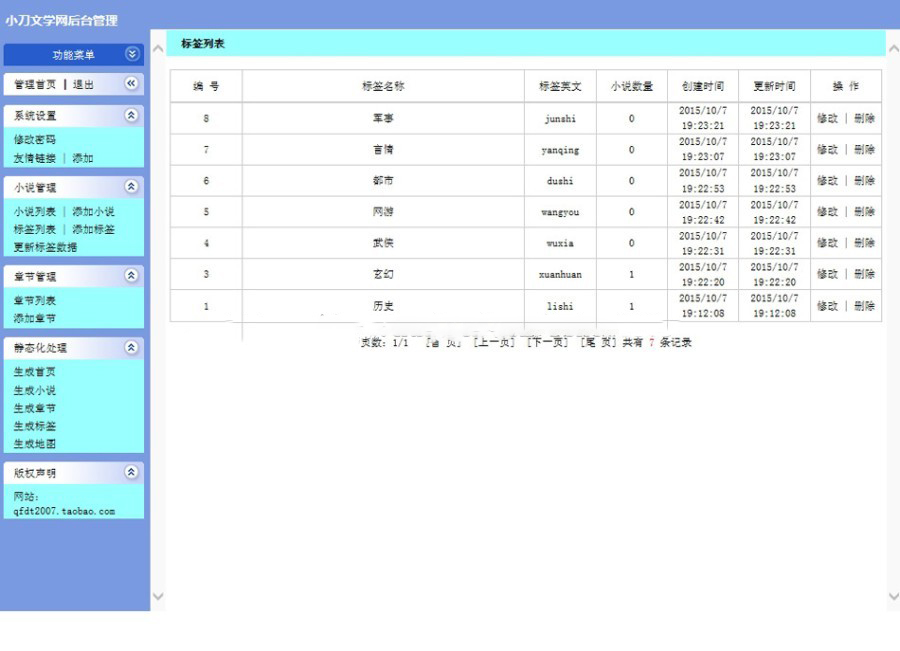The image size is (900, 651).
Task: Select 生成地图 under 静态化处理
Action: pyautogui.click(x=35, y=444)
